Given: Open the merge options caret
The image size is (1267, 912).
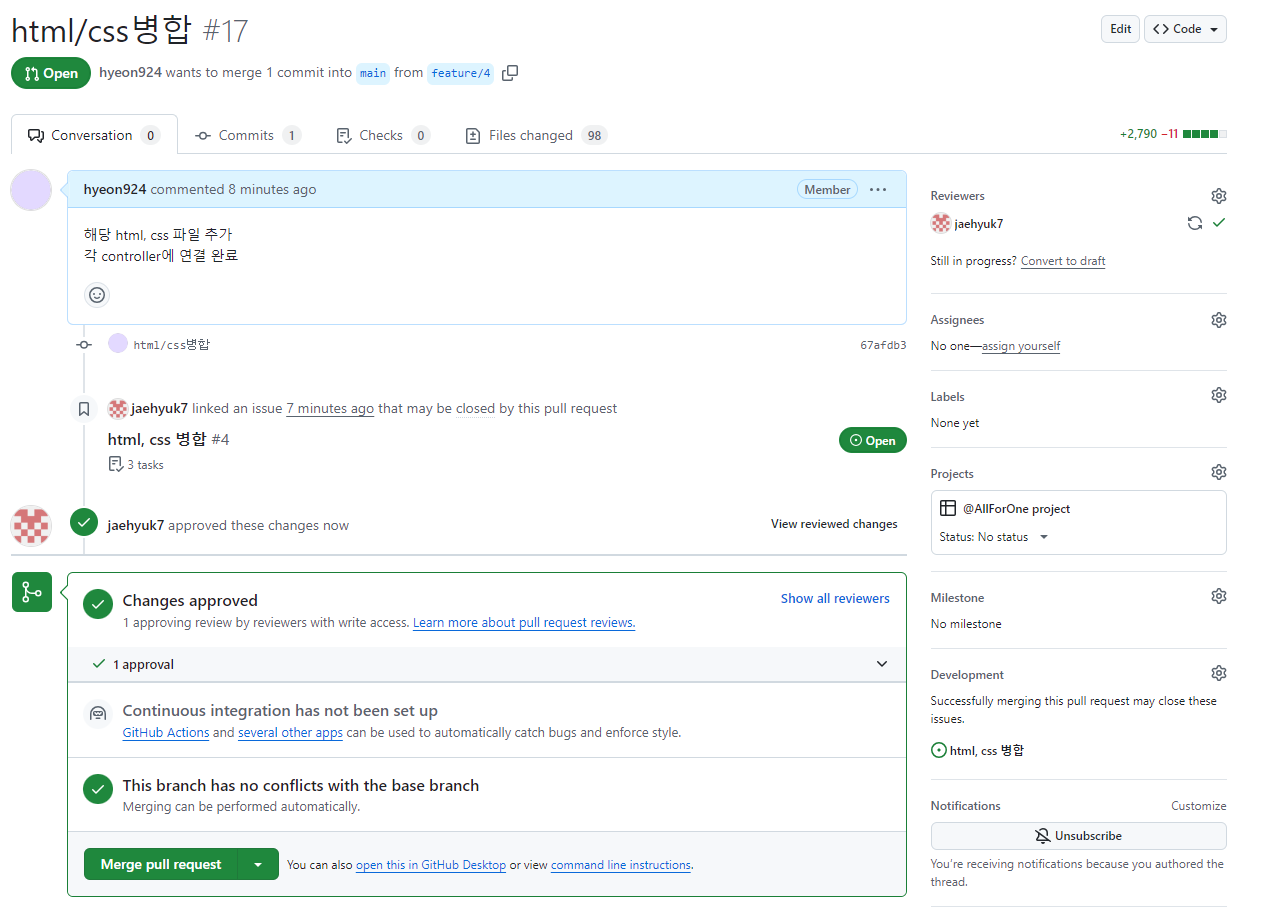Looking at the screenshot, I should click(260, 863).
